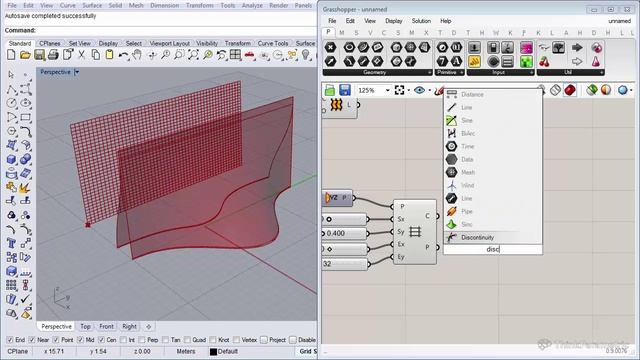Click the Undo arrow icon
This screenshot has width=640, height=360.
pyautogui.click(x=123, y=54)
